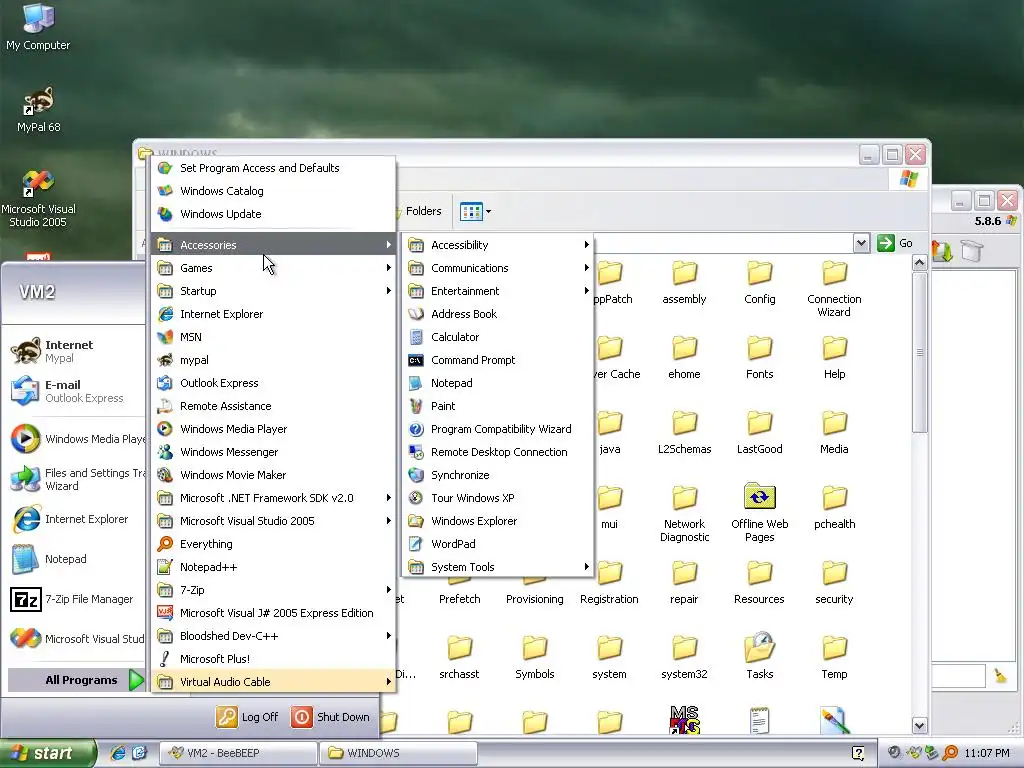Click the WINDOWS window scrollbar thumb

click(x=920, y=353)
